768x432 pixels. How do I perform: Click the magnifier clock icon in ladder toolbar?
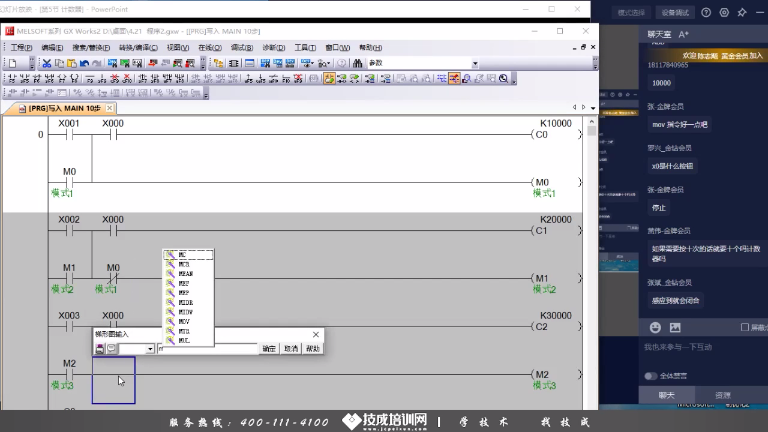click(503, 78)
